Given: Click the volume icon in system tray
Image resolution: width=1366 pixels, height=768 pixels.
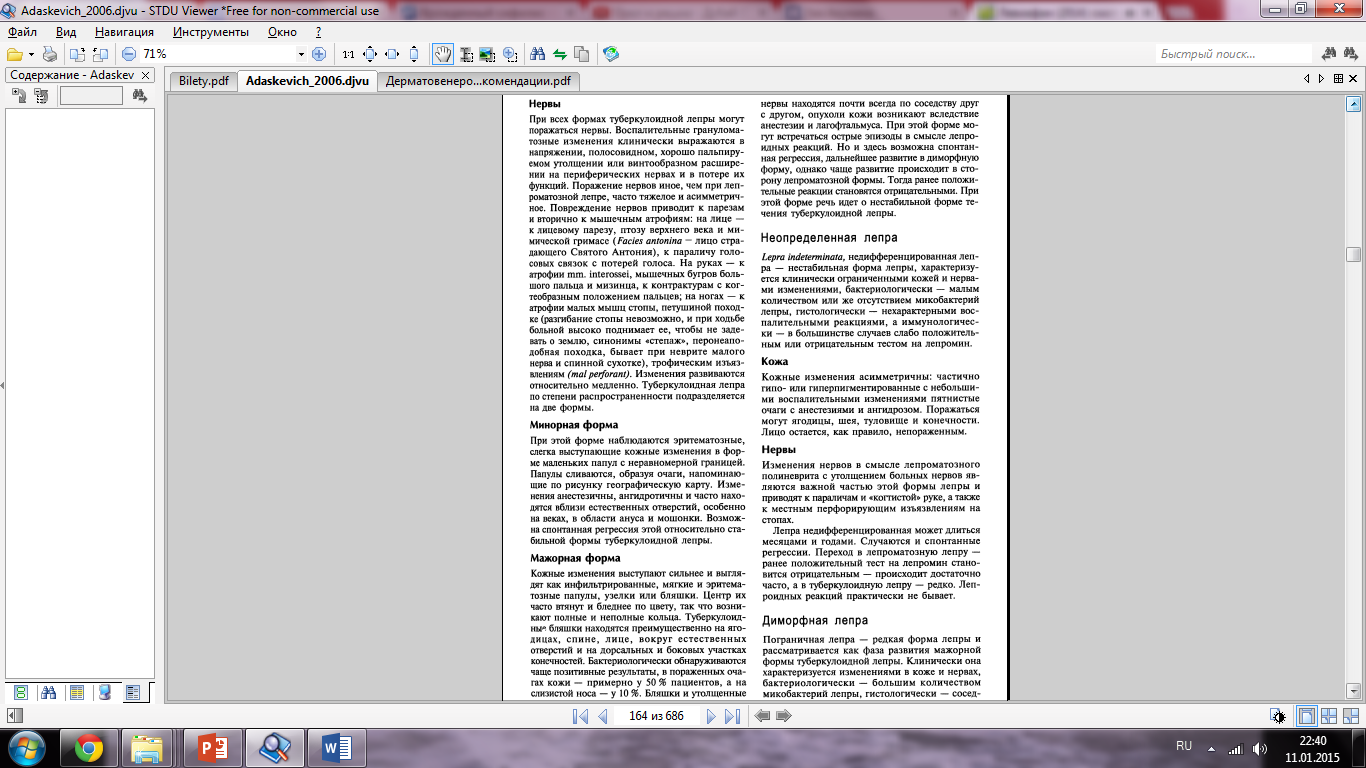Looking at the screenshot, I should tap(1260, 749).
